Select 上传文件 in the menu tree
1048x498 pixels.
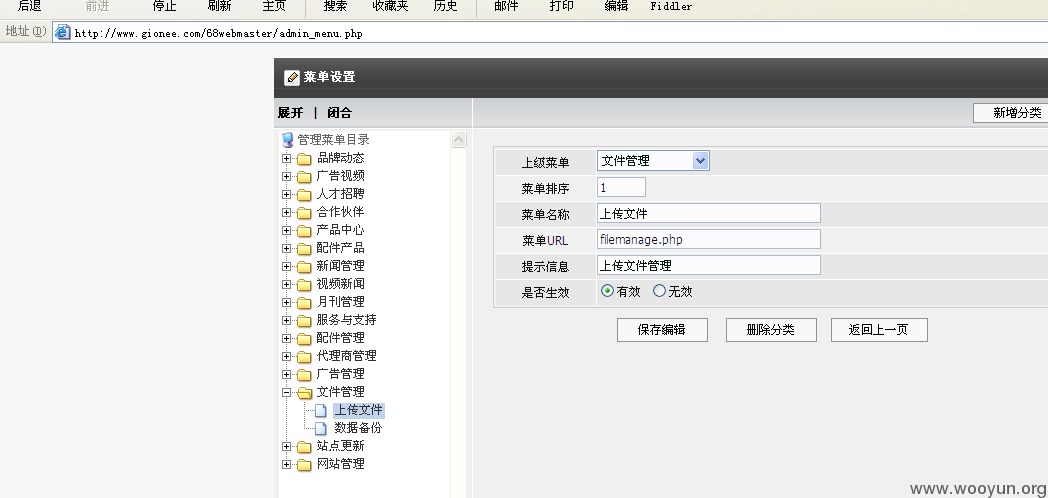click(x=358, y=410)
